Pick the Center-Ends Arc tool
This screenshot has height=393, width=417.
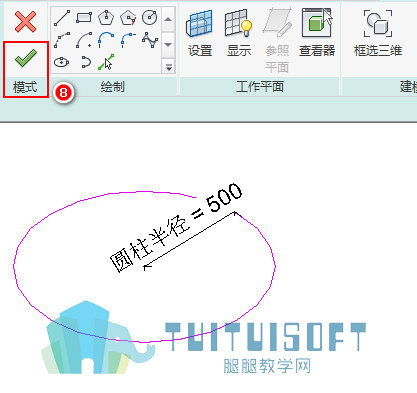pos(84,40)
